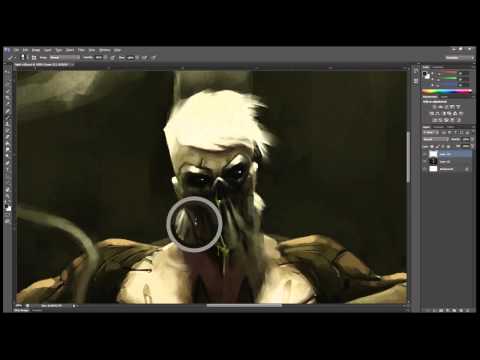Open the Window menu
Screen dimensions: 480x360
(x=104, y=50)
